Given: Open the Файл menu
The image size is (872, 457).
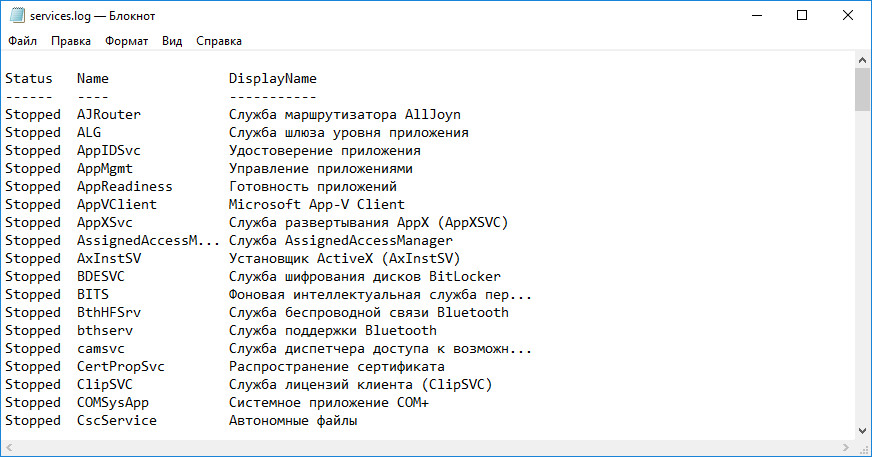Looking at the screenshot, I should 22,41.
